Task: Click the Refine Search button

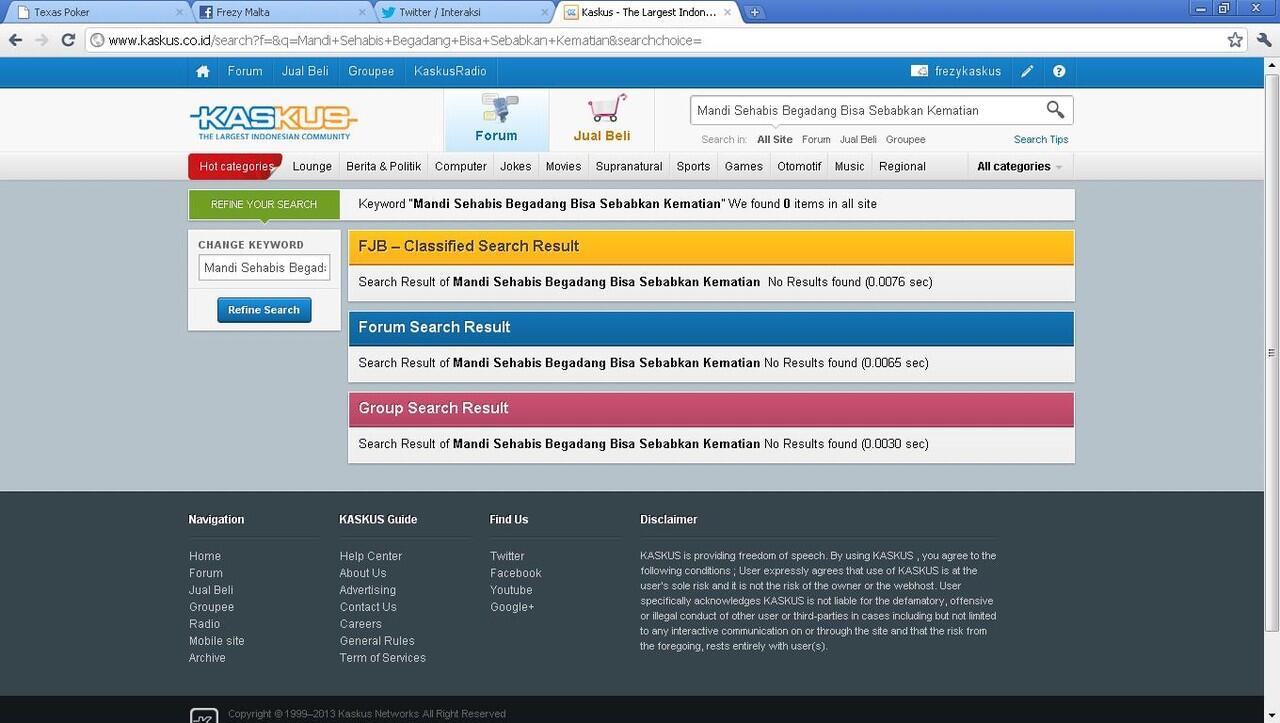Action: click(x=264, y=310)
